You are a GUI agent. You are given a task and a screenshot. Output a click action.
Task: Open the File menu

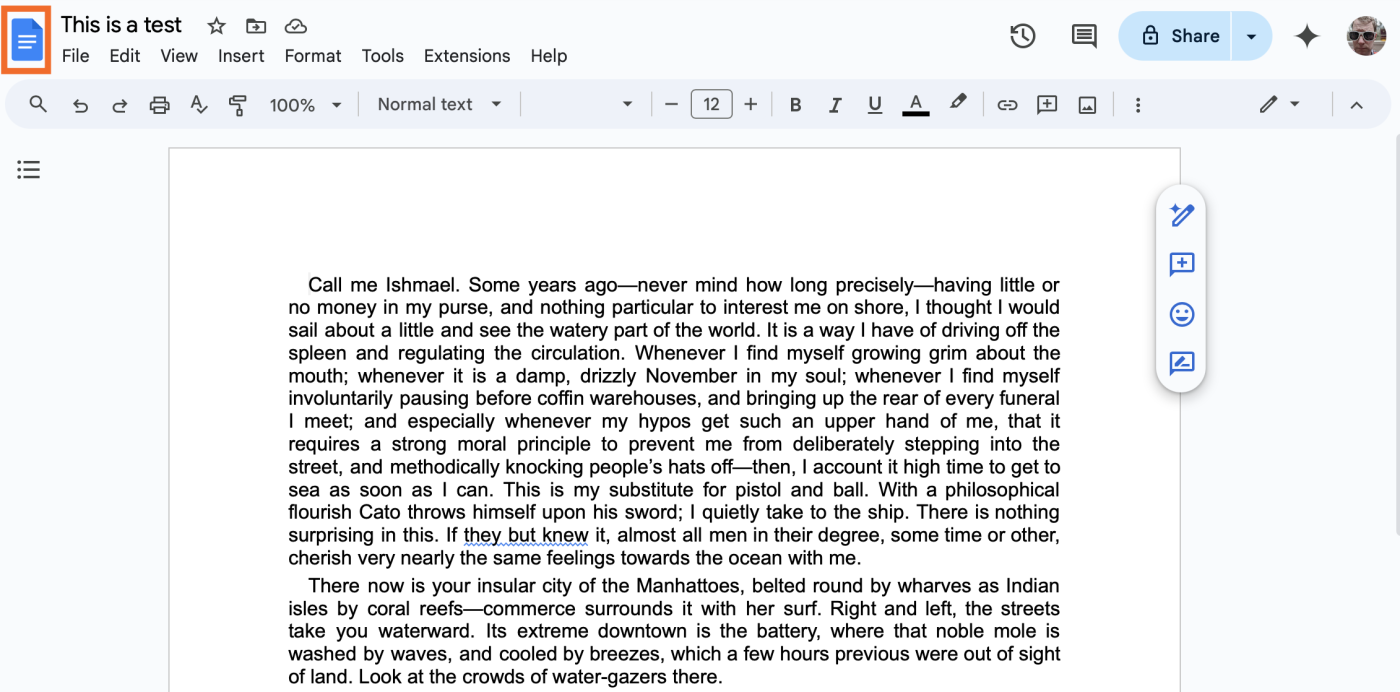[x=76, y=56]
